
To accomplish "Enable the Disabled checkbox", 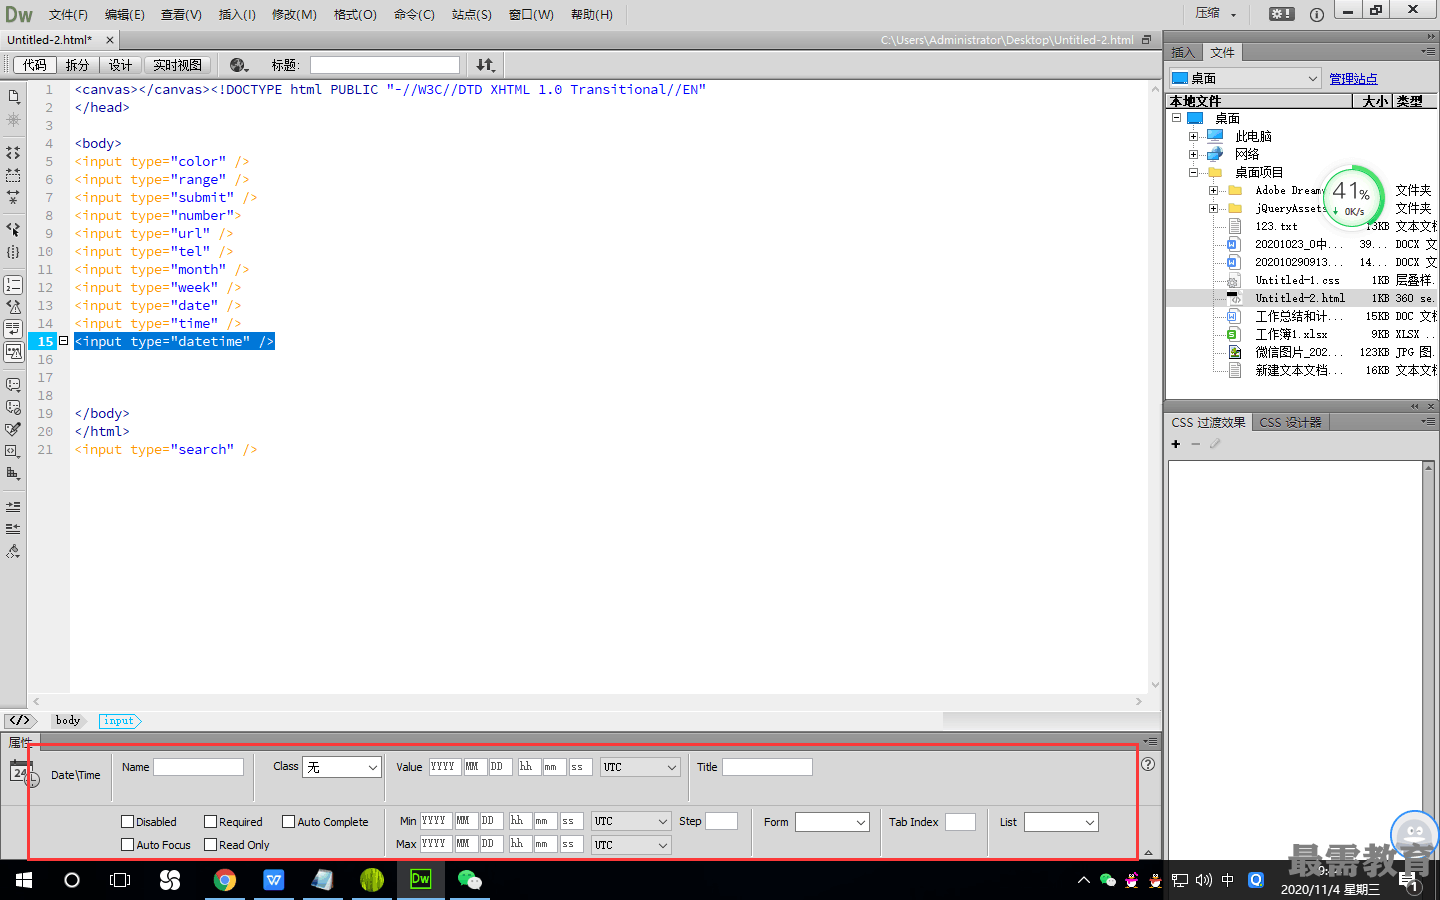I will tap(127, 822).
